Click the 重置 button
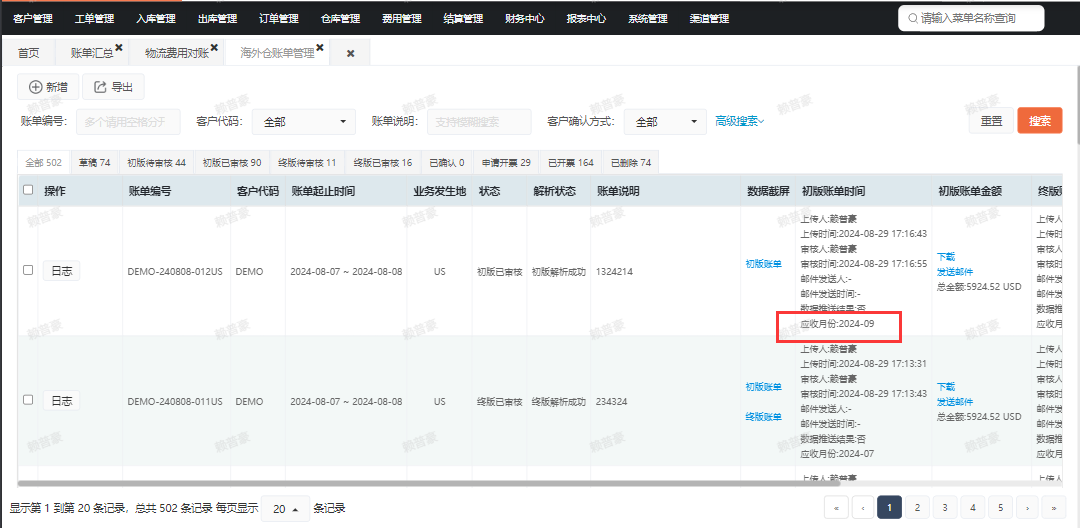Image resolution: width=1080 pixels, height=528 pixels. click(991, 120)
